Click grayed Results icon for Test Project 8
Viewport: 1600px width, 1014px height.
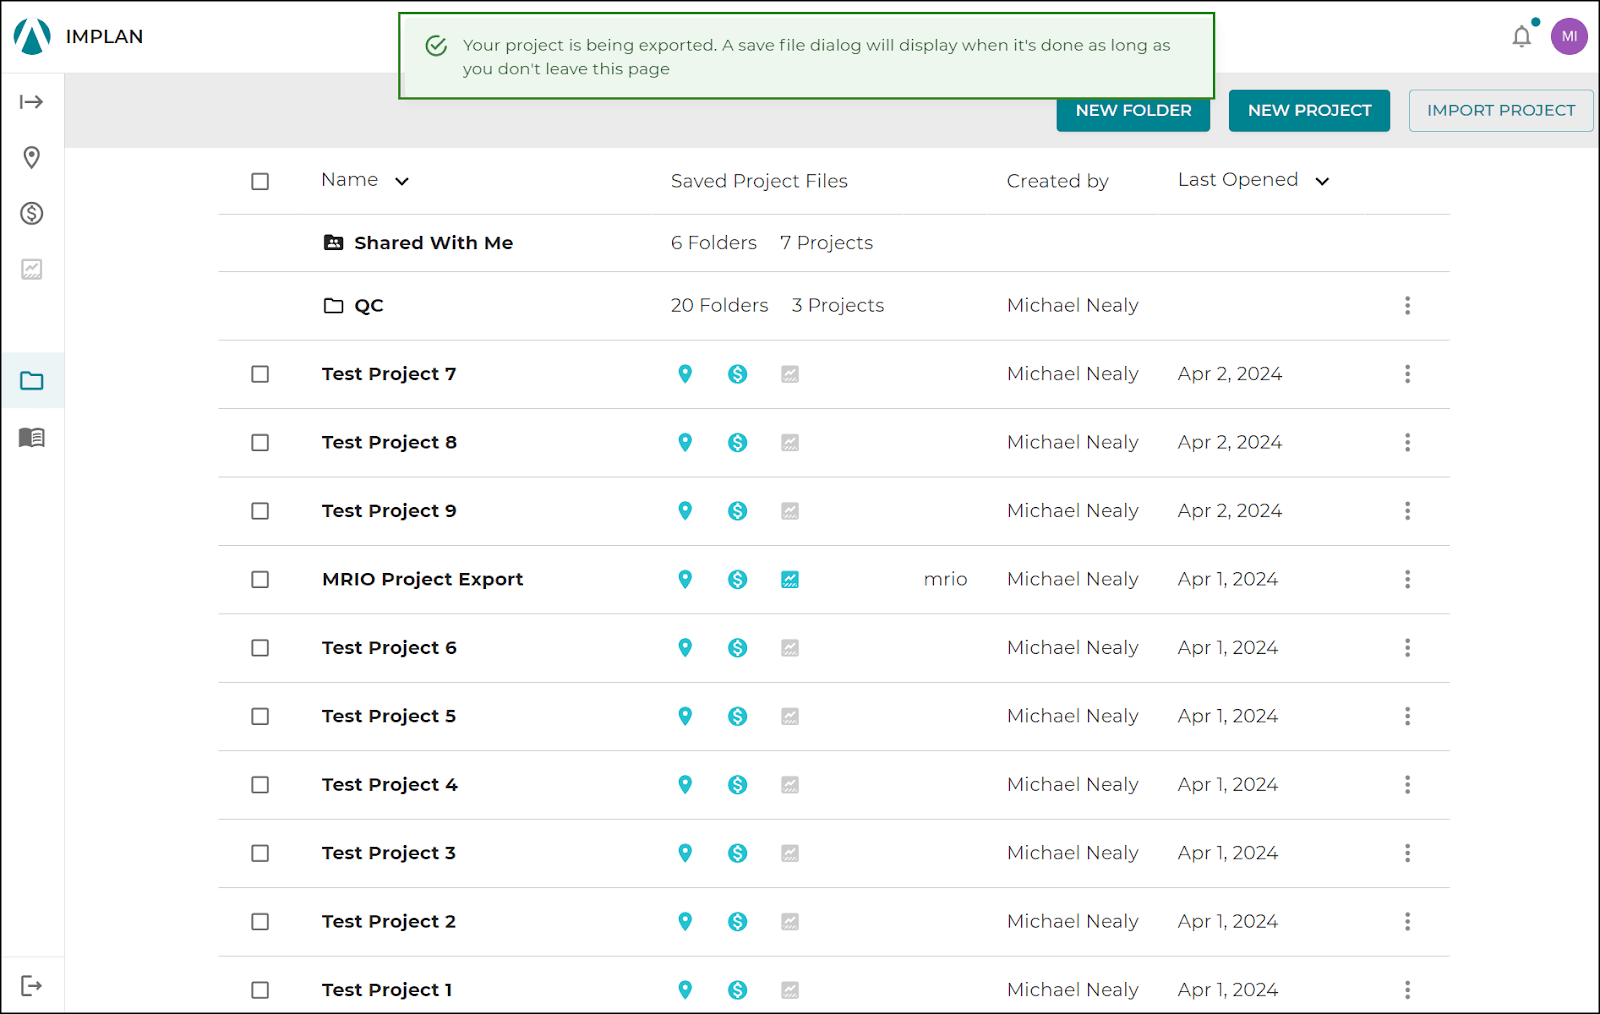[790, 443]
